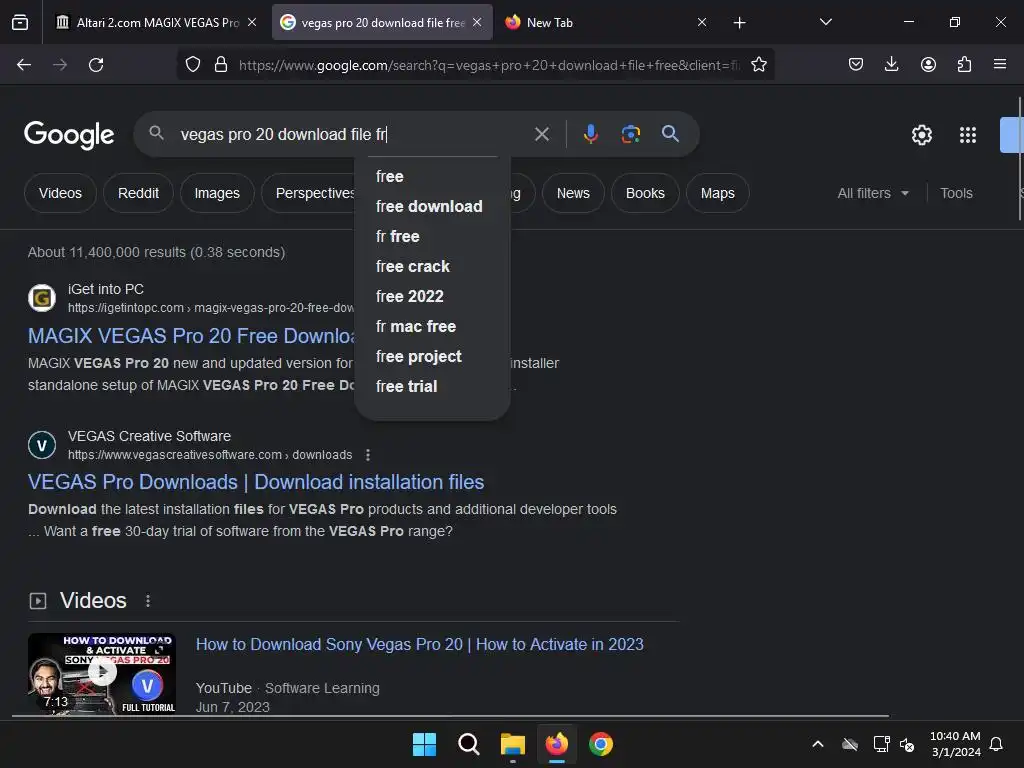Screen dimensions: 1024x768
Task: Open Firefox account icon
Action: pyautogui.click(x=928, y=65)
